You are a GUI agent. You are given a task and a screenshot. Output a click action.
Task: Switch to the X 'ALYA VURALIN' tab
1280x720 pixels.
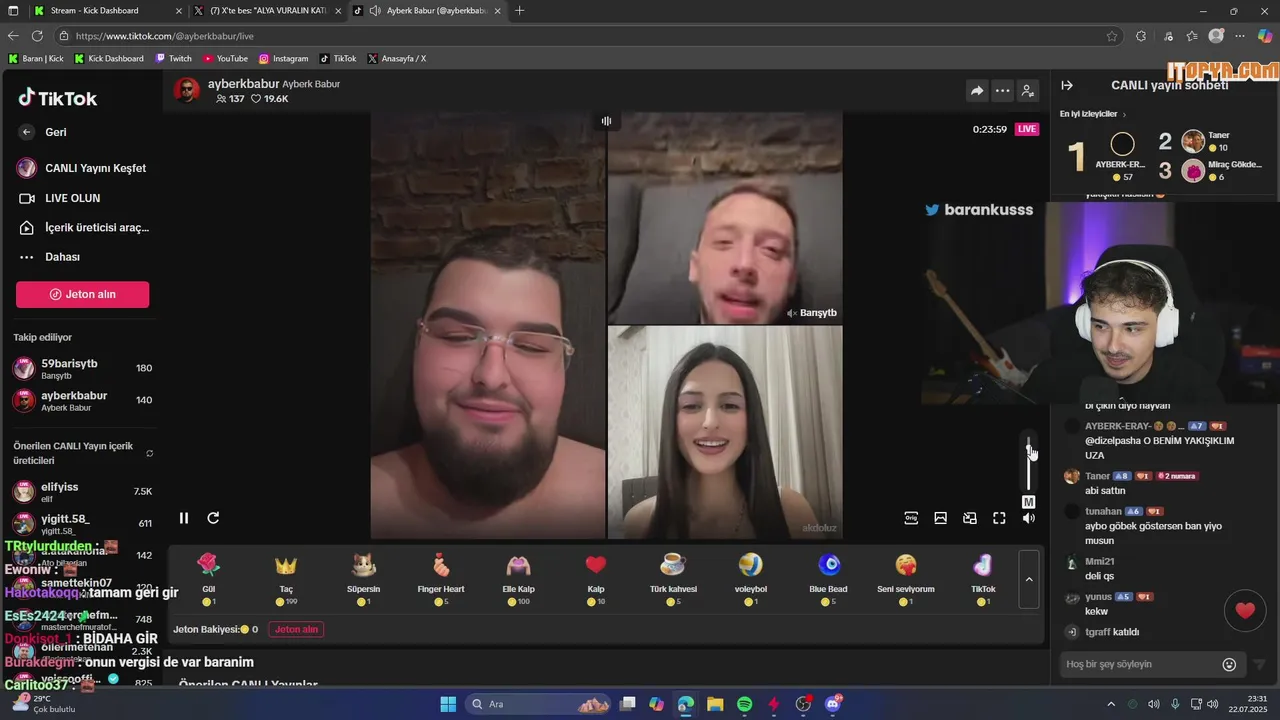click(265, 10)
